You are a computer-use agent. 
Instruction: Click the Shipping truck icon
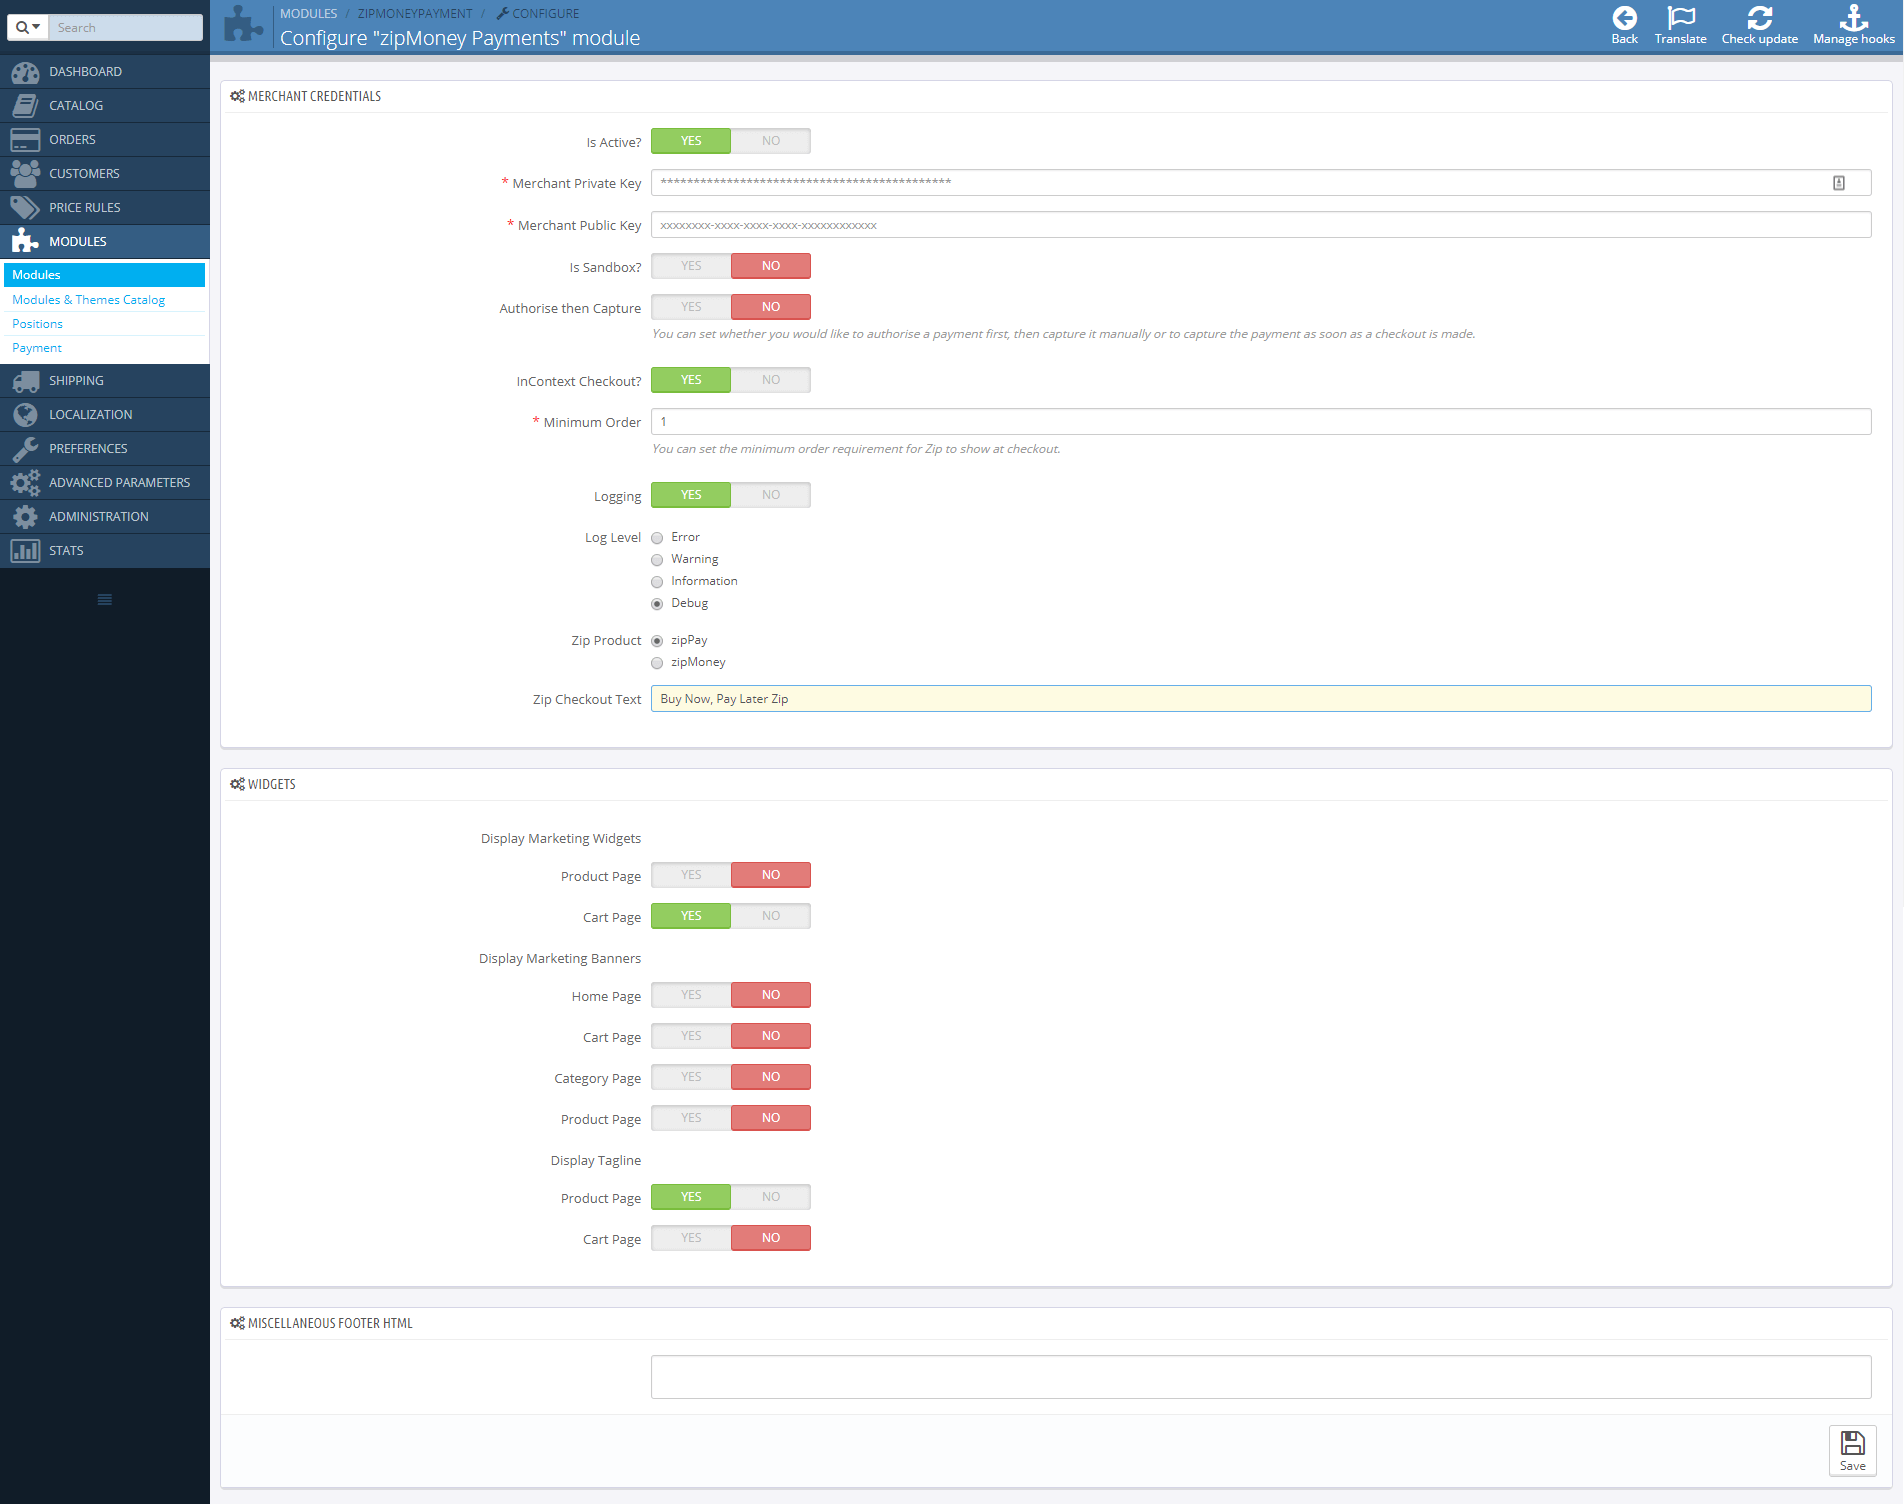pyautogui.click(x=25, y=381)
